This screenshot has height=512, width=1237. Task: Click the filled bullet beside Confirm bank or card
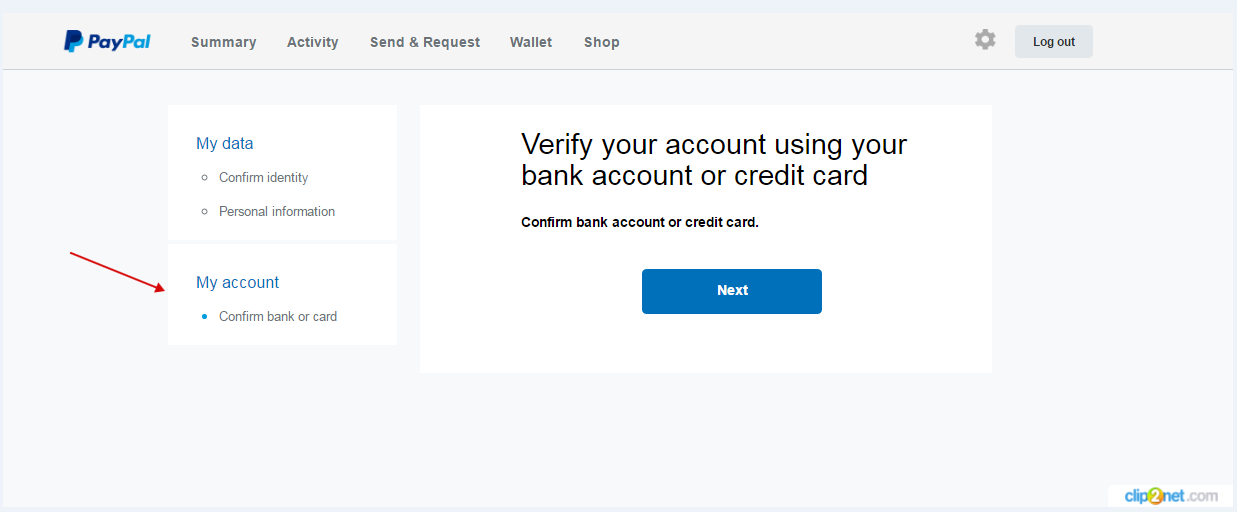tap(205, 316)
